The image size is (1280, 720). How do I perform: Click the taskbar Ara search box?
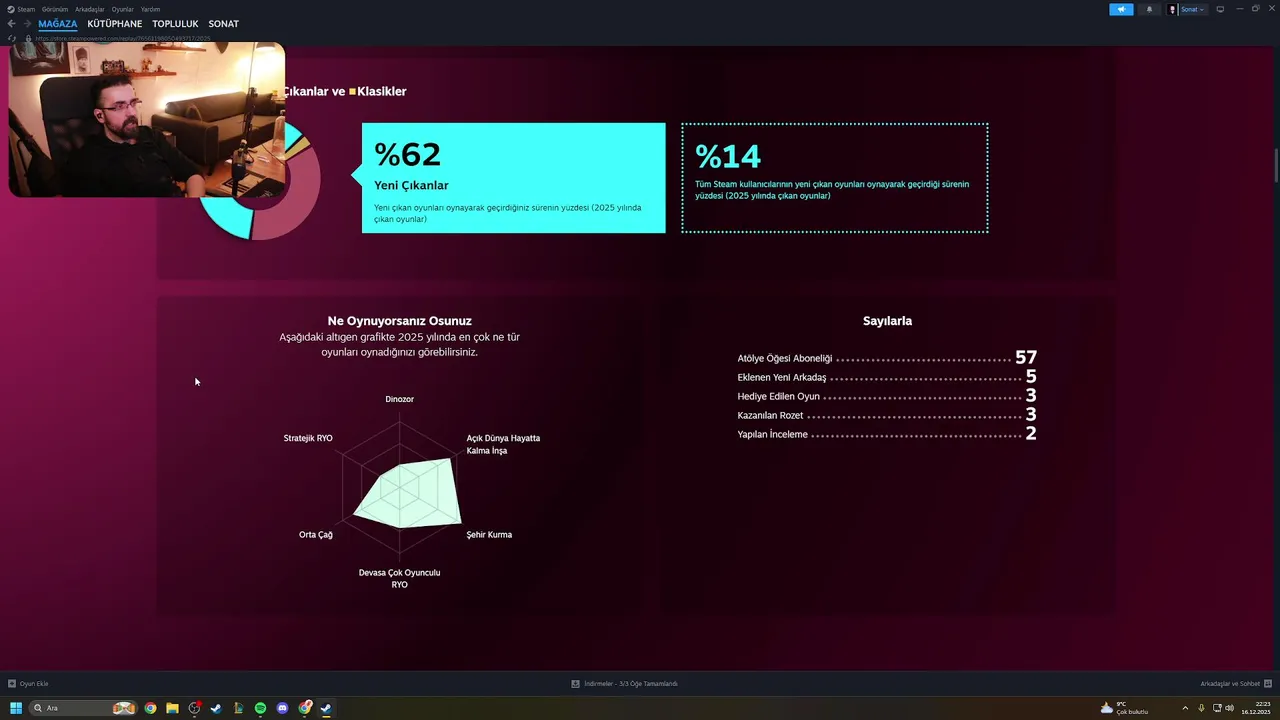[x=82, y=708]
